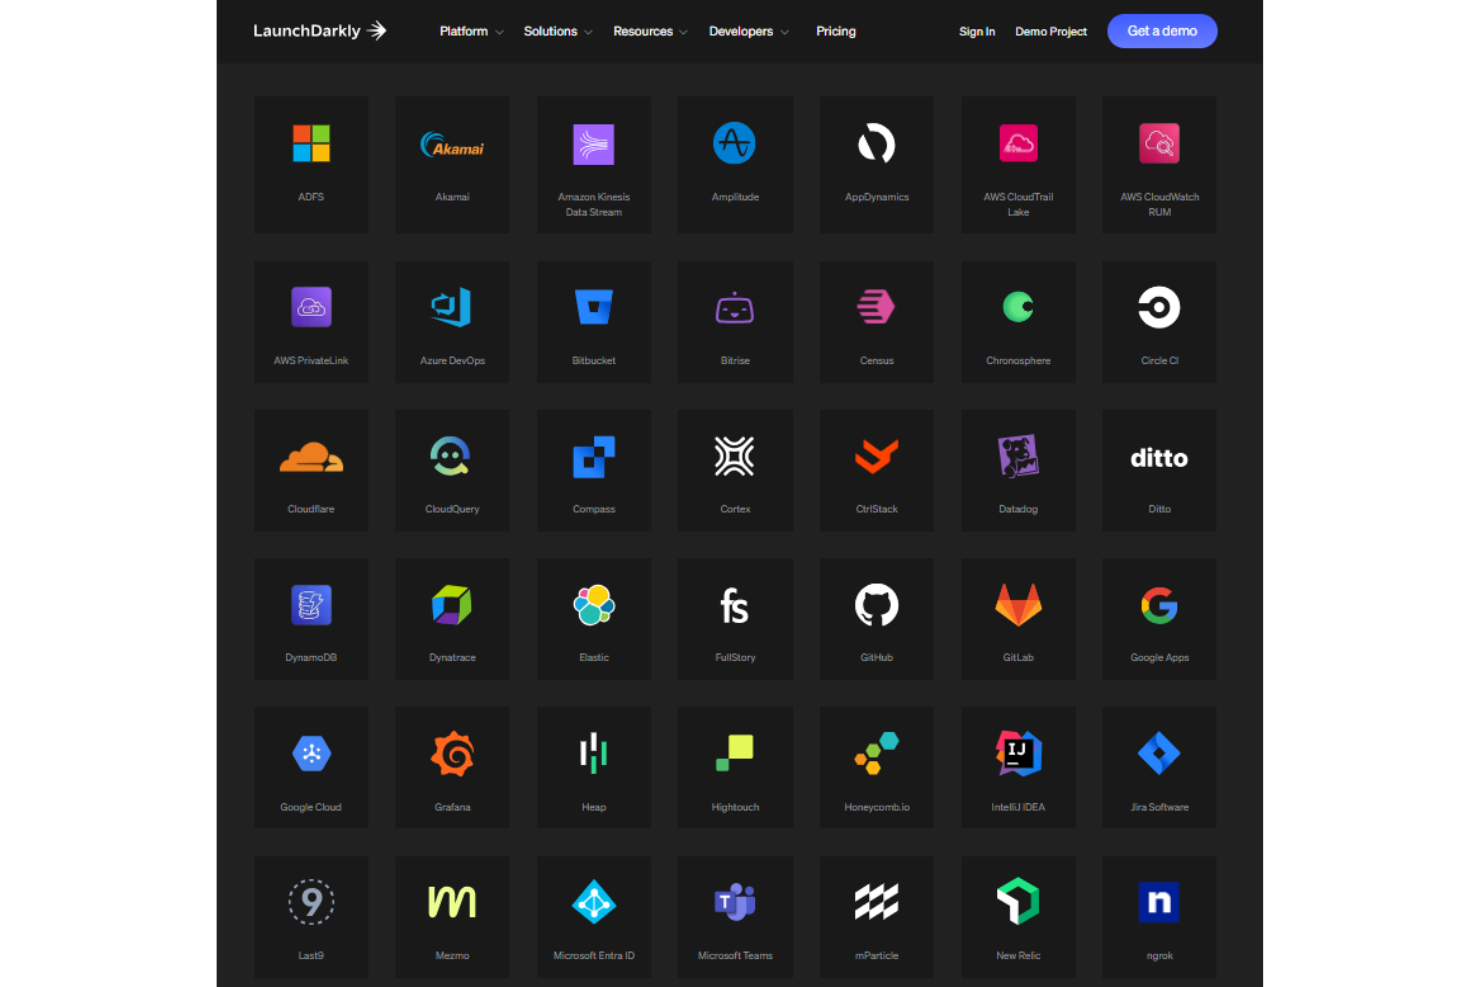1480x987 pixels.
Task: Select the AppDynamics logo
Action: [x=877, y=143]
